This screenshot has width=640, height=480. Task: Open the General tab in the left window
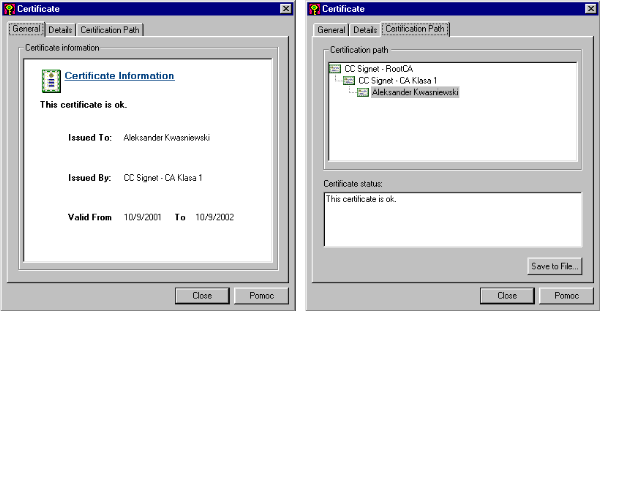(26, 29)
